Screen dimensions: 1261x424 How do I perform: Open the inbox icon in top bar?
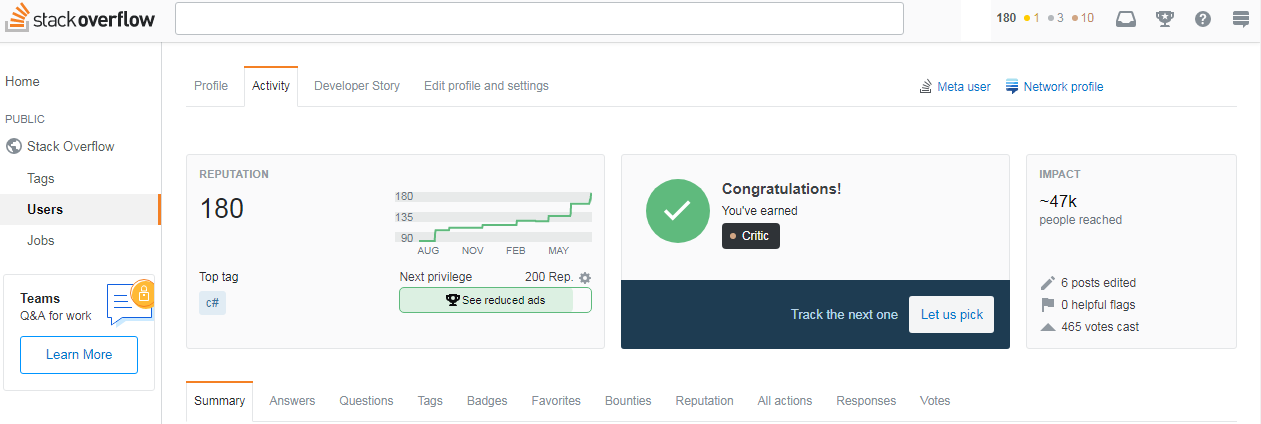click(x=1126, y=18)
